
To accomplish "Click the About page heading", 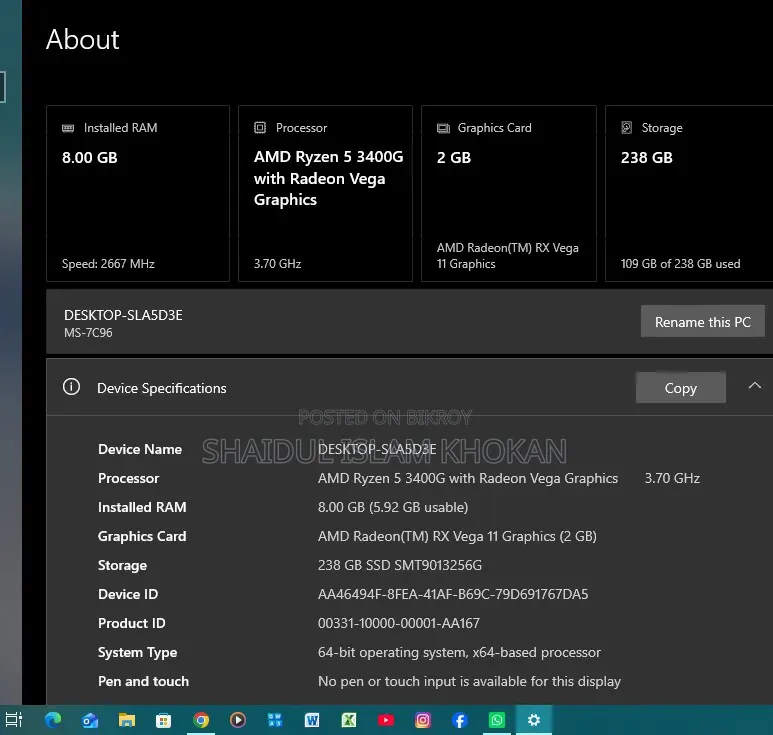I will click(83, 39).
